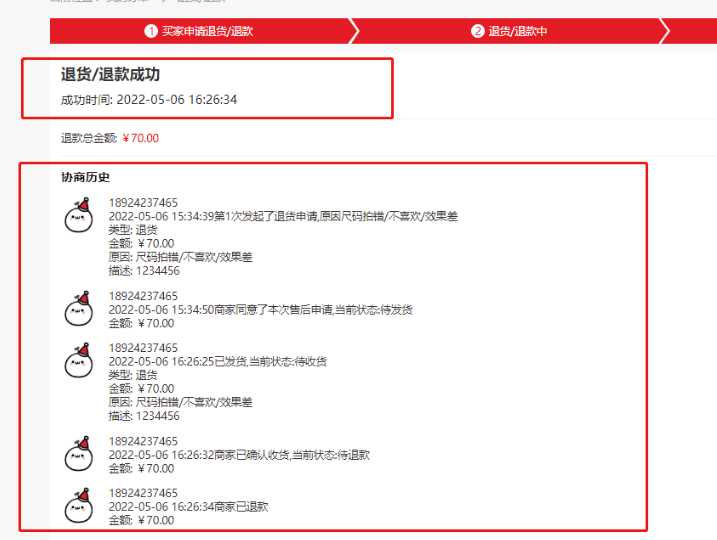Click the 退货/退款成功 heading
The image size is (717, 540).
pyautogui.click(x=110, y=74)
